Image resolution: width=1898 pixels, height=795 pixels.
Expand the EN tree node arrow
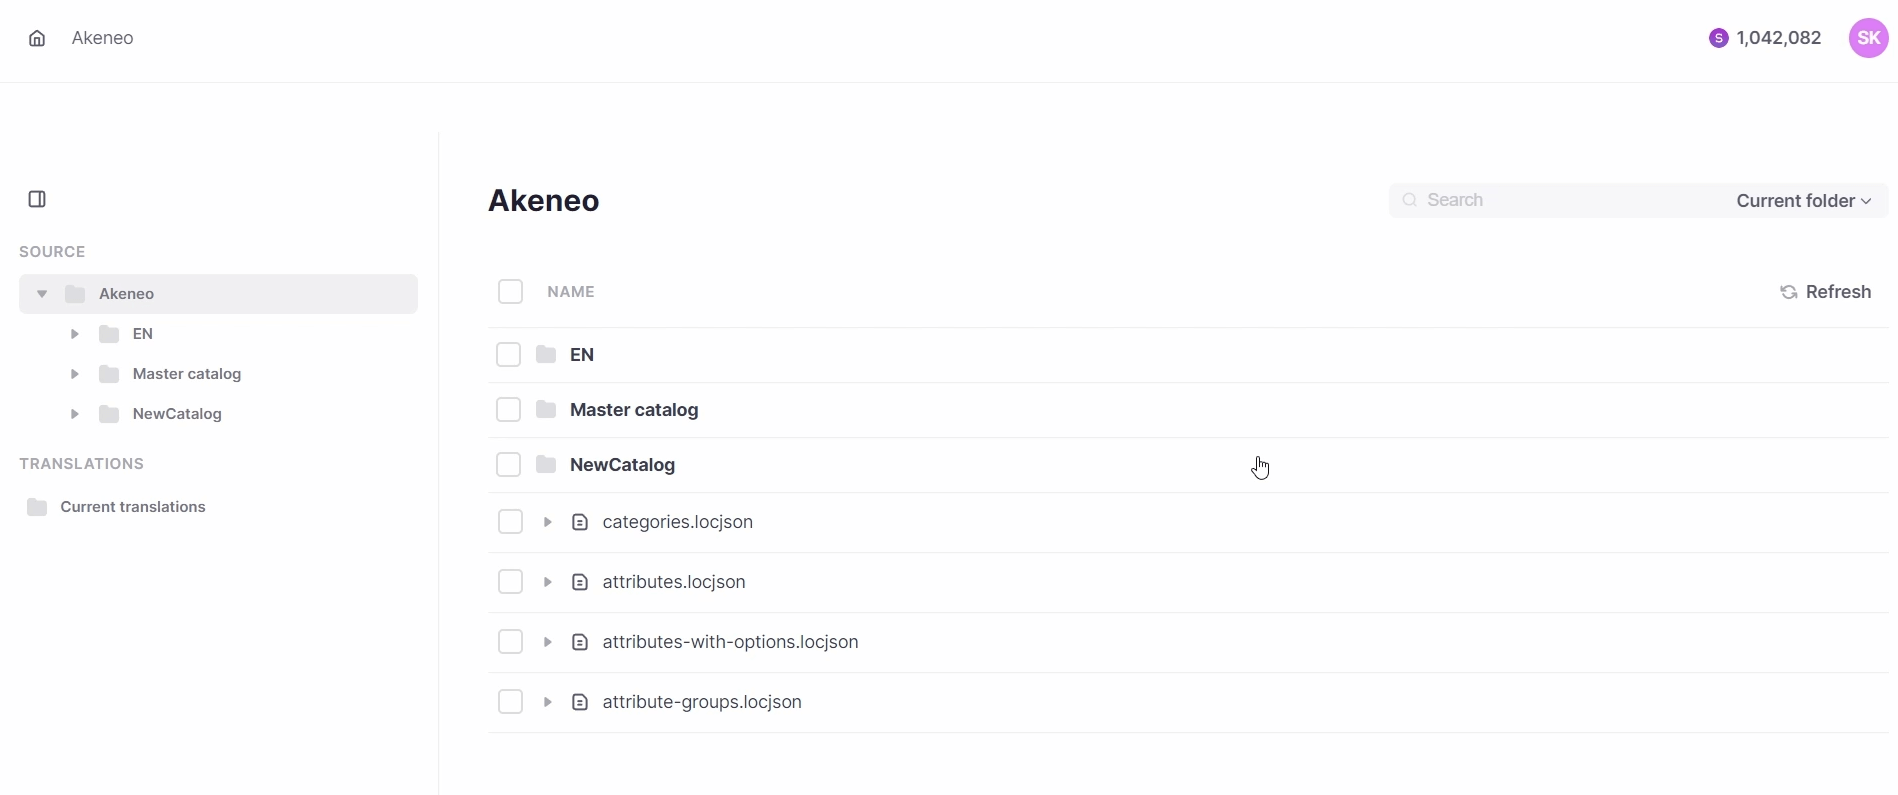coord(75,334)
